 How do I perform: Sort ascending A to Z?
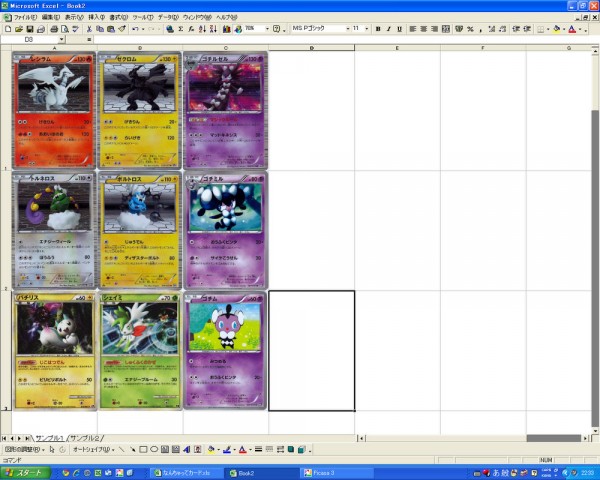click(202, 29)
